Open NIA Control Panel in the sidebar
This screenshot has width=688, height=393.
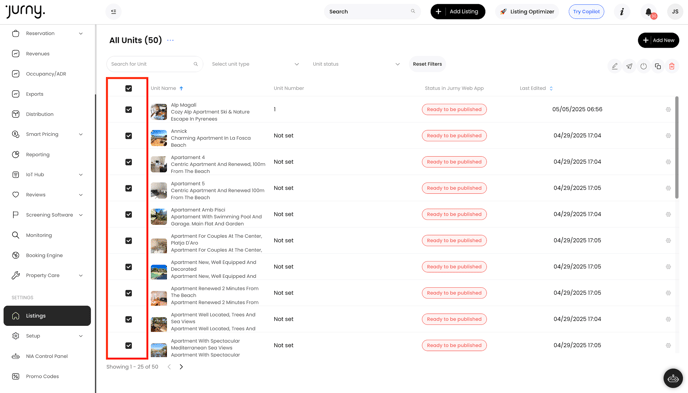coord(47,356)
